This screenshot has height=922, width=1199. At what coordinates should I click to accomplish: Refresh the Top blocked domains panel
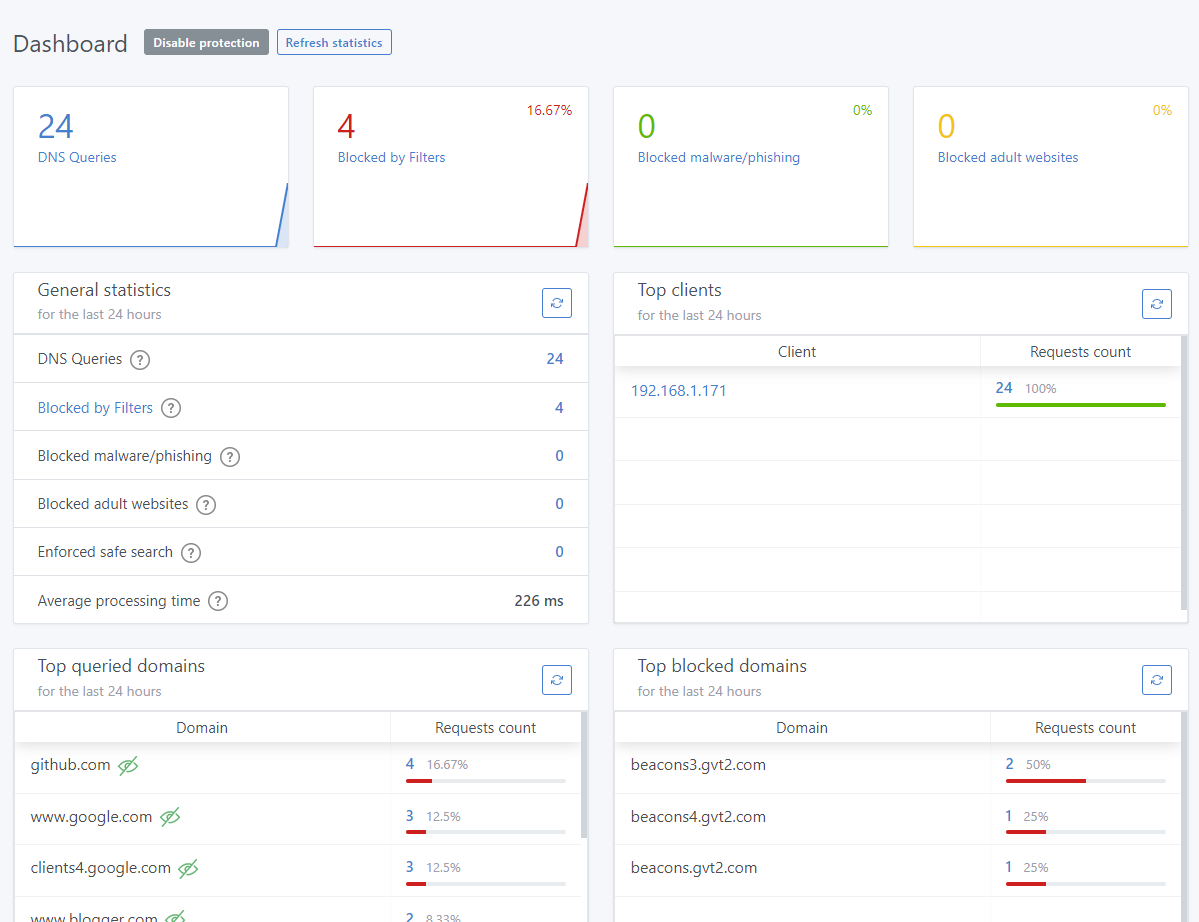click(1157, 680)
